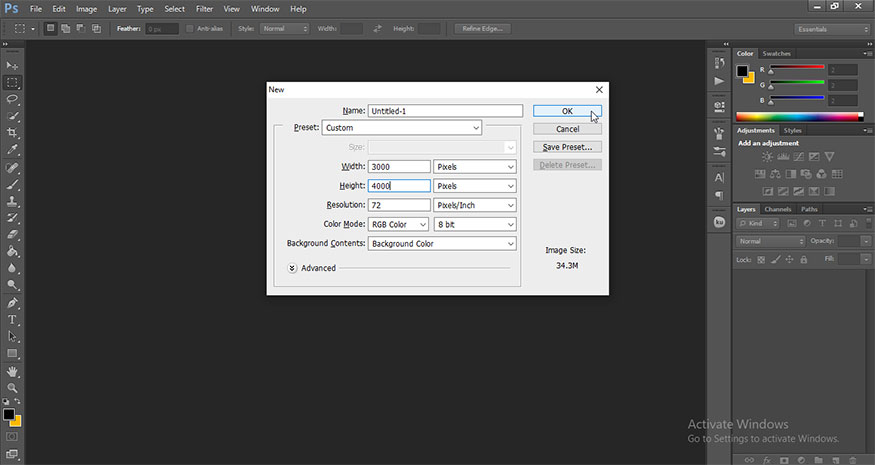Expand the Advanced section
The width and height of the screenshot is (875, 465).
292,269
